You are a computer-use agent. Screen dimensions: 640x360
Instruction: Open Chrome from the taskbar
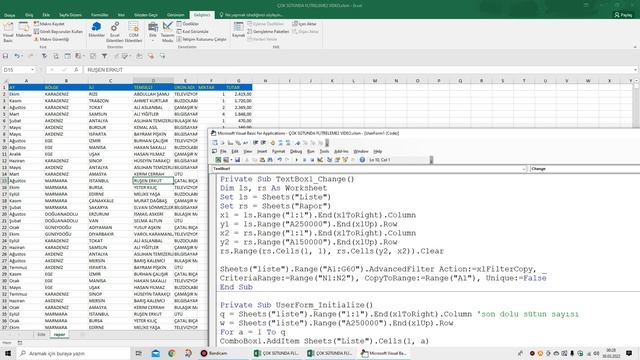coord(171,353)
